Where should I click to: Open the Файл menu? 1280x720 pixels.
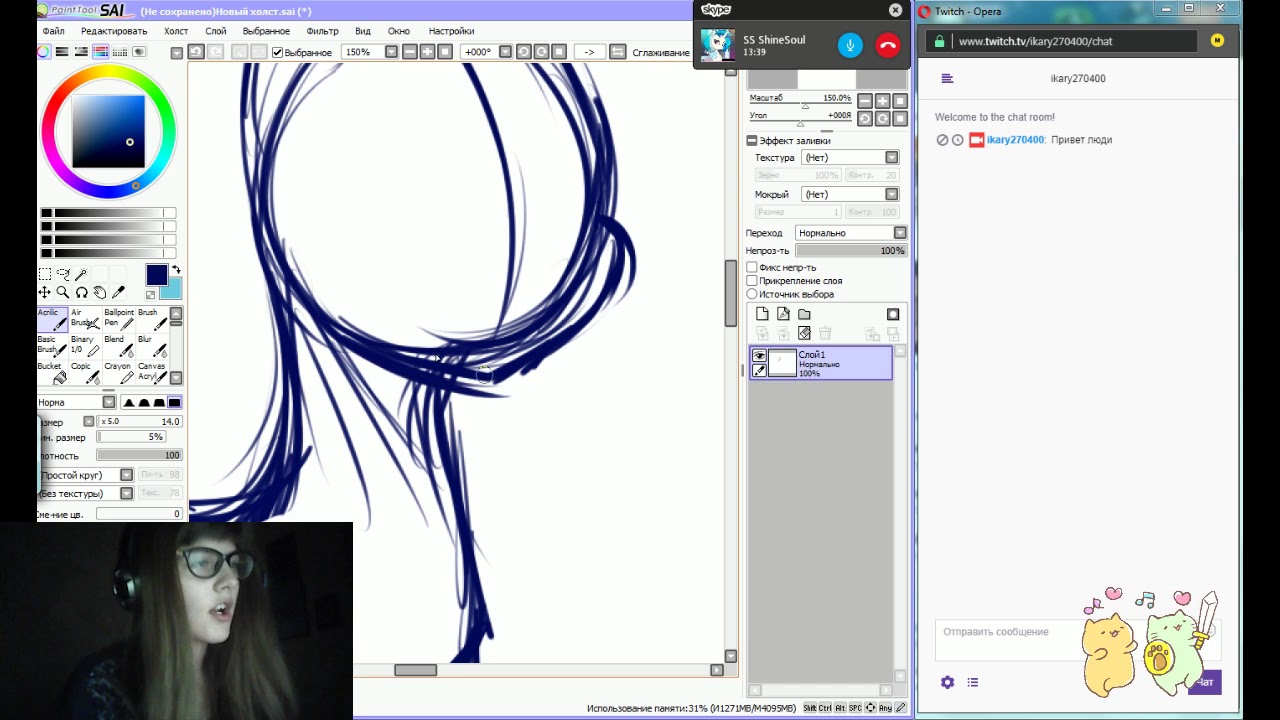(53, 31)
